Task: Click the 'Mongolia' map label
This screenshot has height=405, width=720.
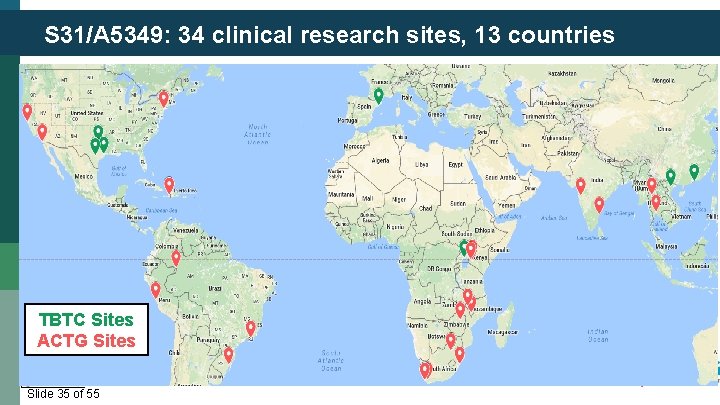Action: [664, 80]
